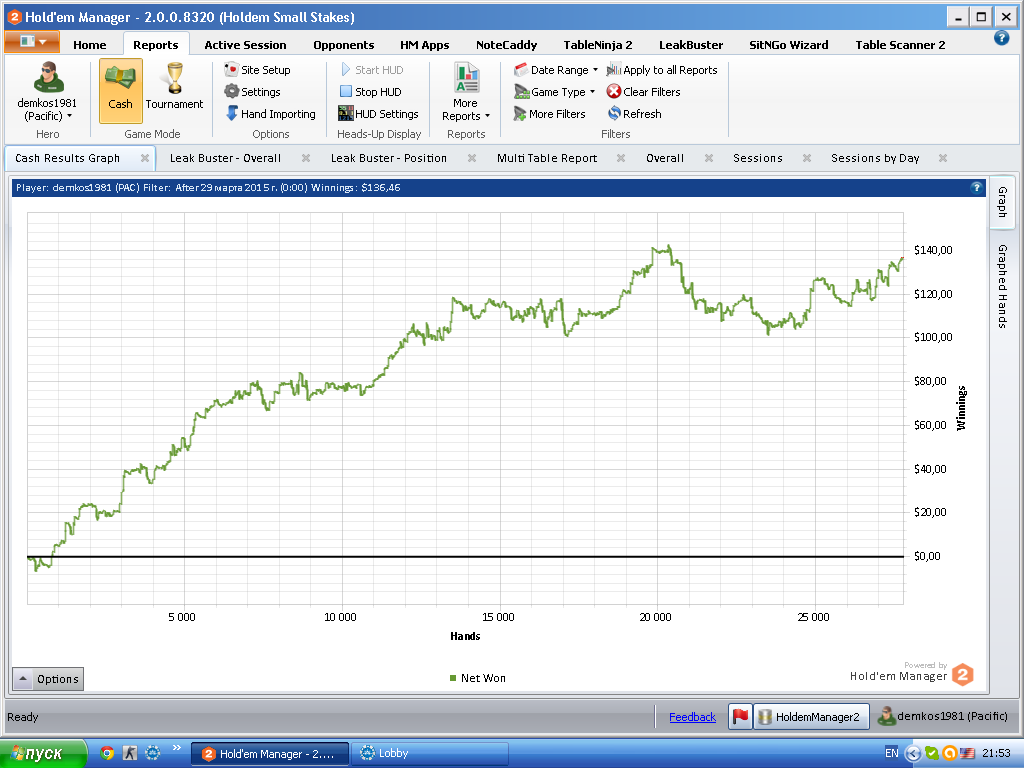Launch Chrome from quick launch
The image size is (1024, 768).
pyautogui.click(x=107, y=753)
